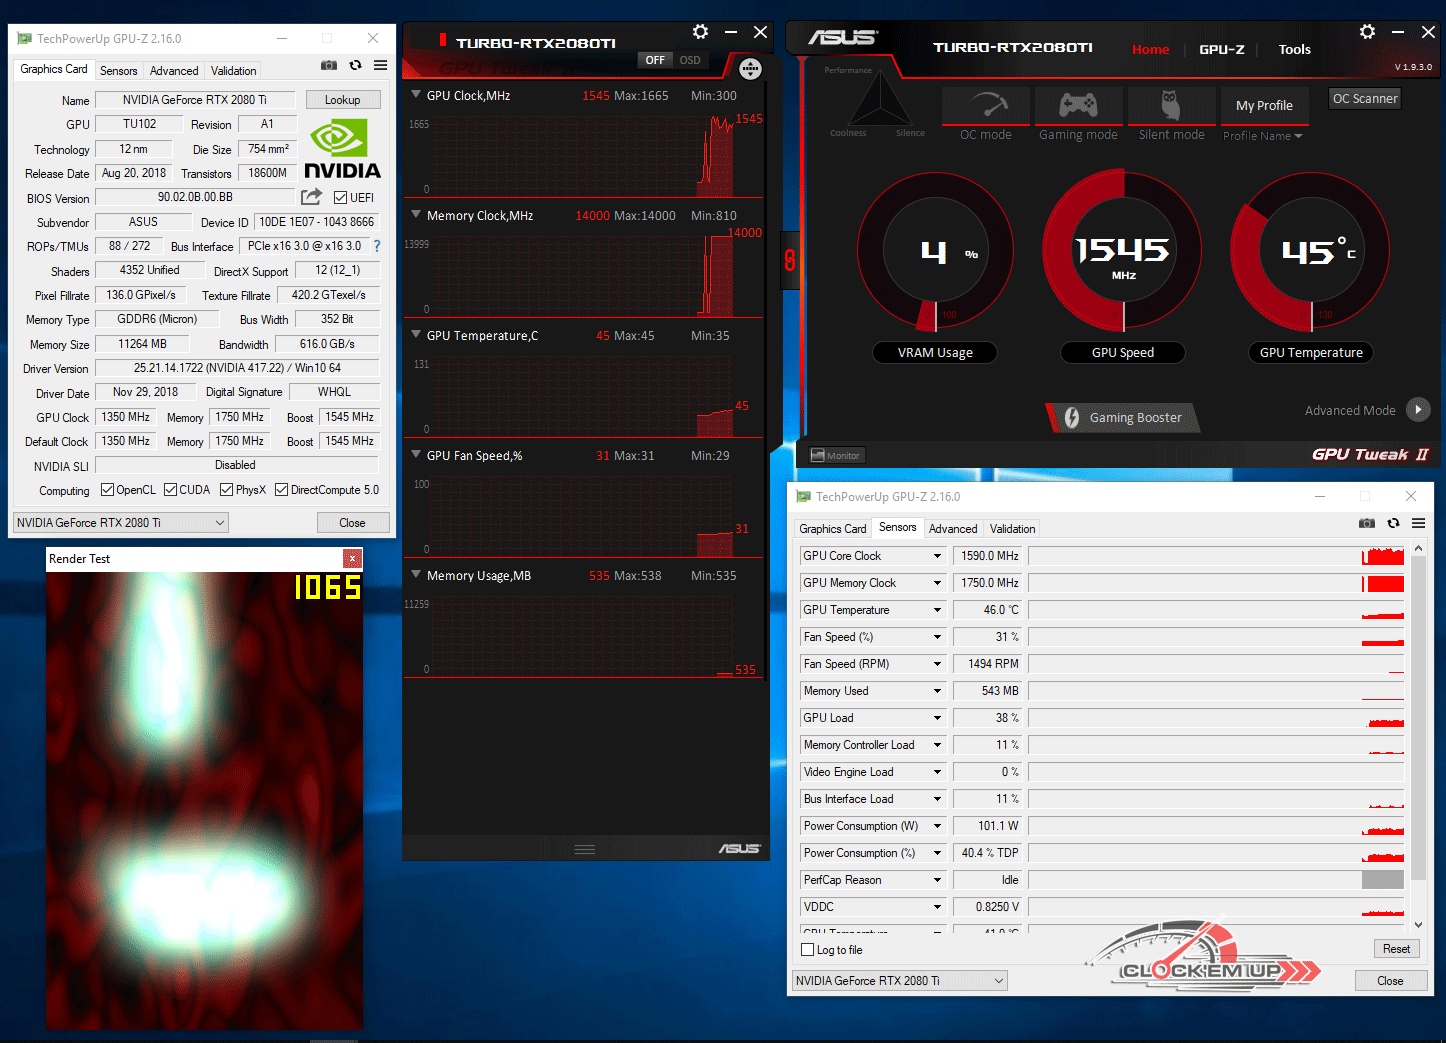Click the ASUS logo in the GPU Tweak II header
This screenshot has height=1043, width=1446.
point(843,37)
